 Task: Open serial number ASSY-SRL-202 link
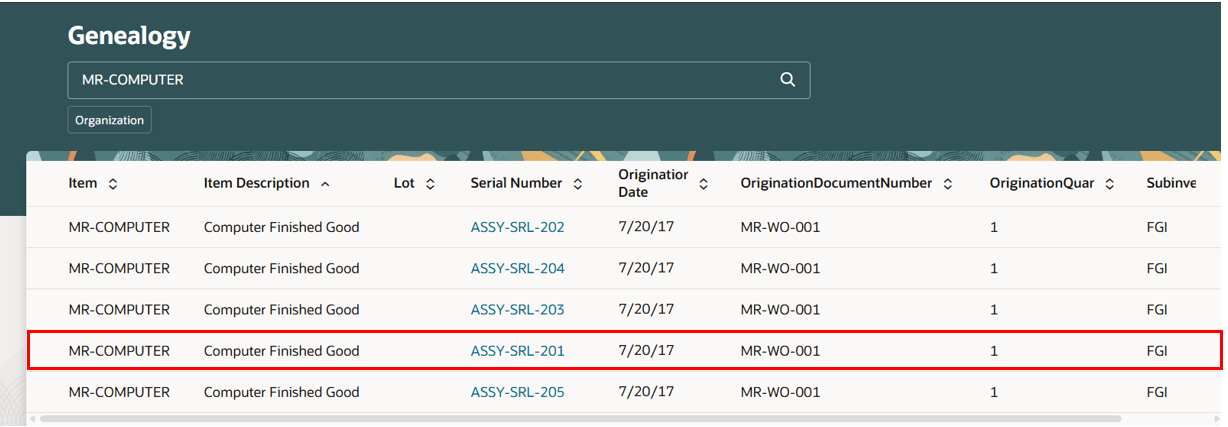click(517, 227)
